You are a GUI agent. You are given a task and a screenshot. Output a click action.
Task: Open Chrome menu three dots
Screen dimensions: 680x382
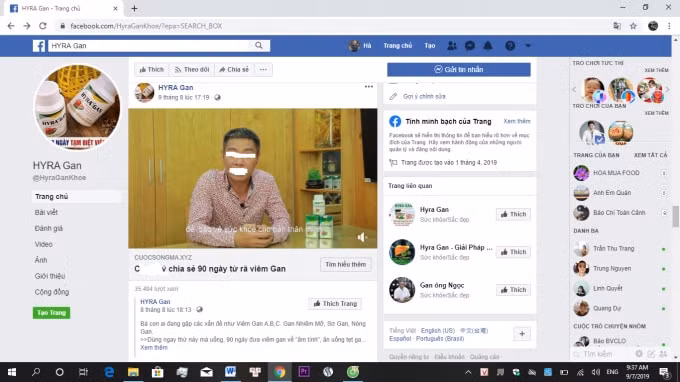[x=669, y=26]
